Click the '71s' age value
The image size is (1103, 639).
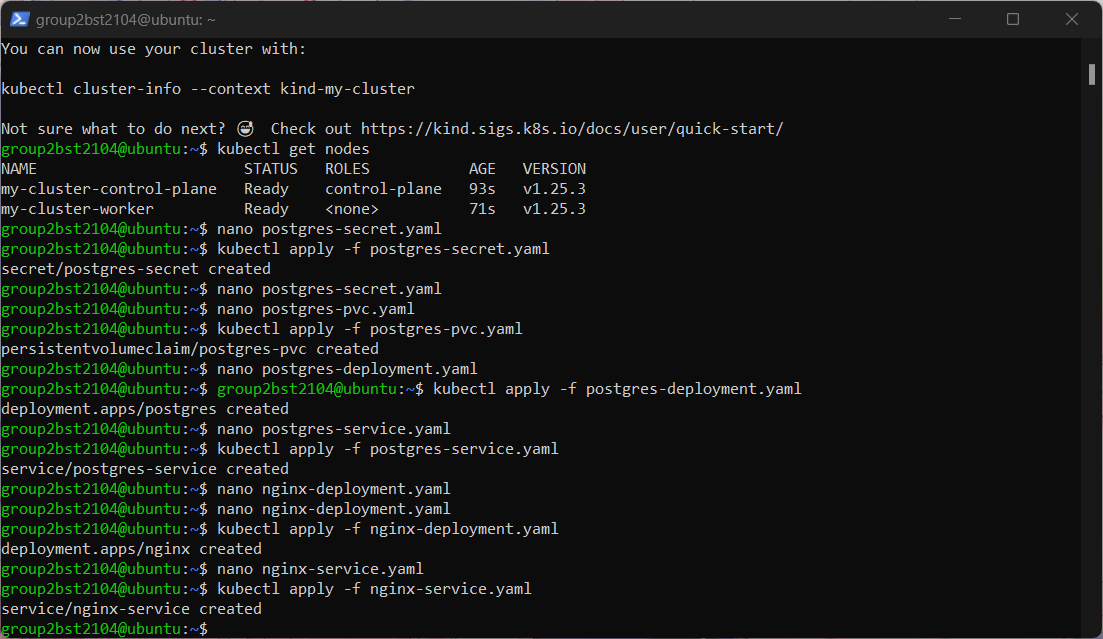[x=483, y=209]
